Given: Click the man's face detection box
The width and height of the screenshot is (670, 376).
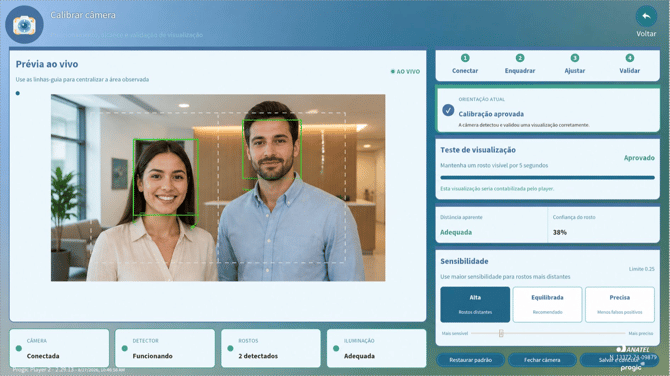Looking at the screenshot, I should pos(272,149).
